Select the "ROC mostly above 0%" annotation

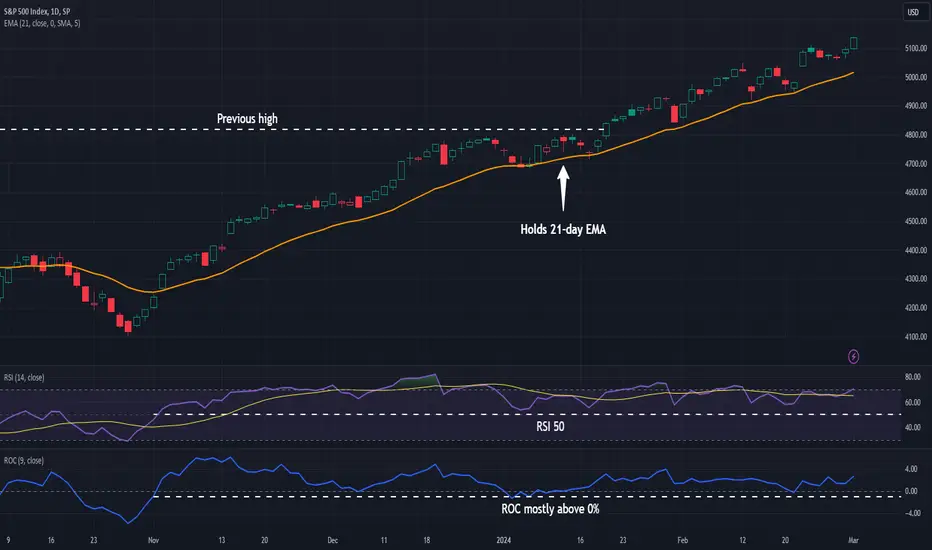[x=550, y=509]
